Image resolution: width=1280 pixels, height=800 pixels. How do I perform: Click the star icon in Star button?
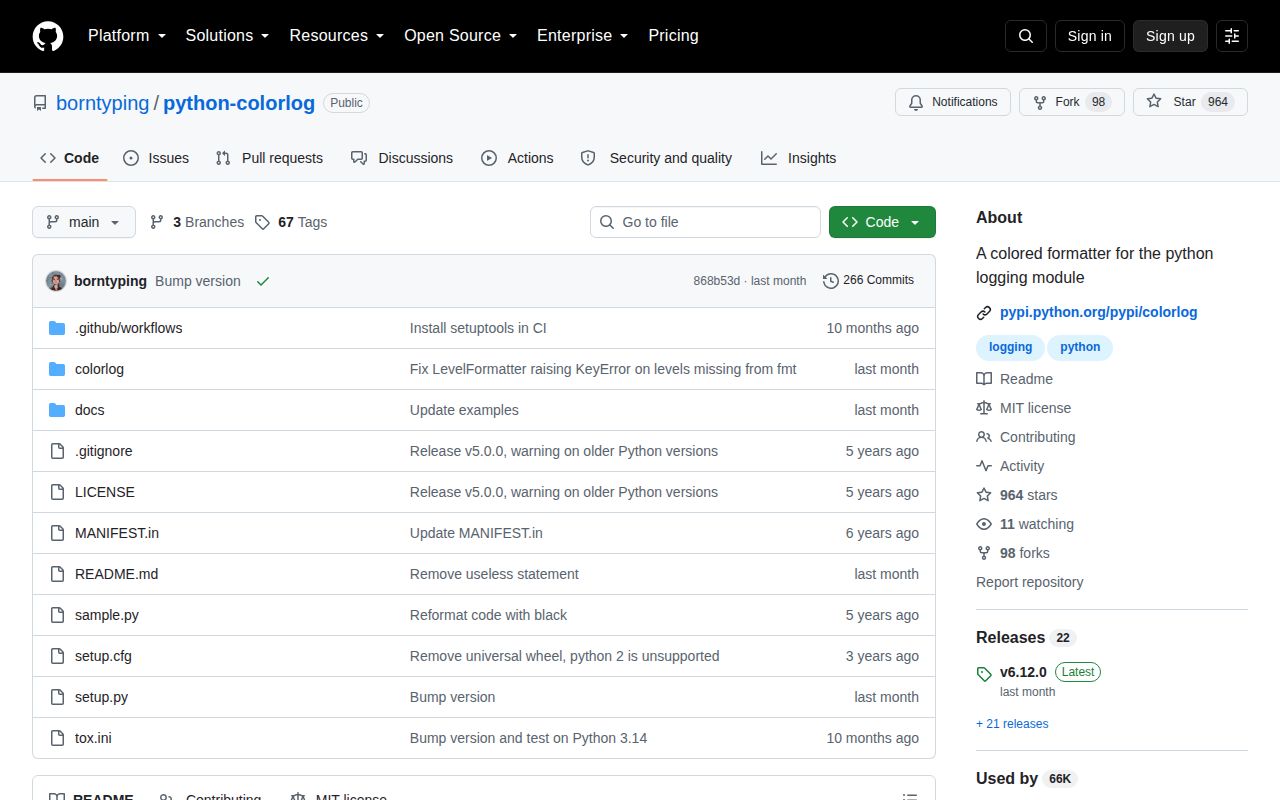tap(1154, 102)
